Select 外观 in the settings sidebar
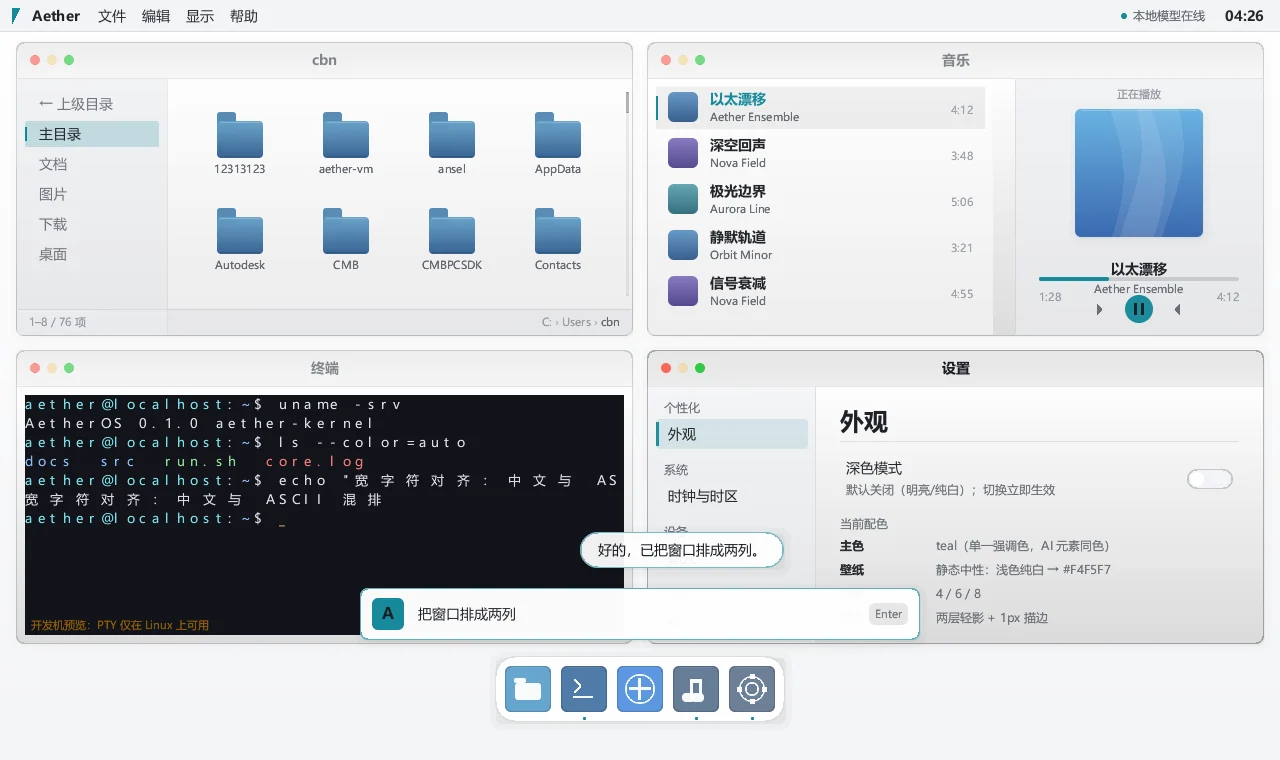 pyautogui.click(x=732, y=434)
